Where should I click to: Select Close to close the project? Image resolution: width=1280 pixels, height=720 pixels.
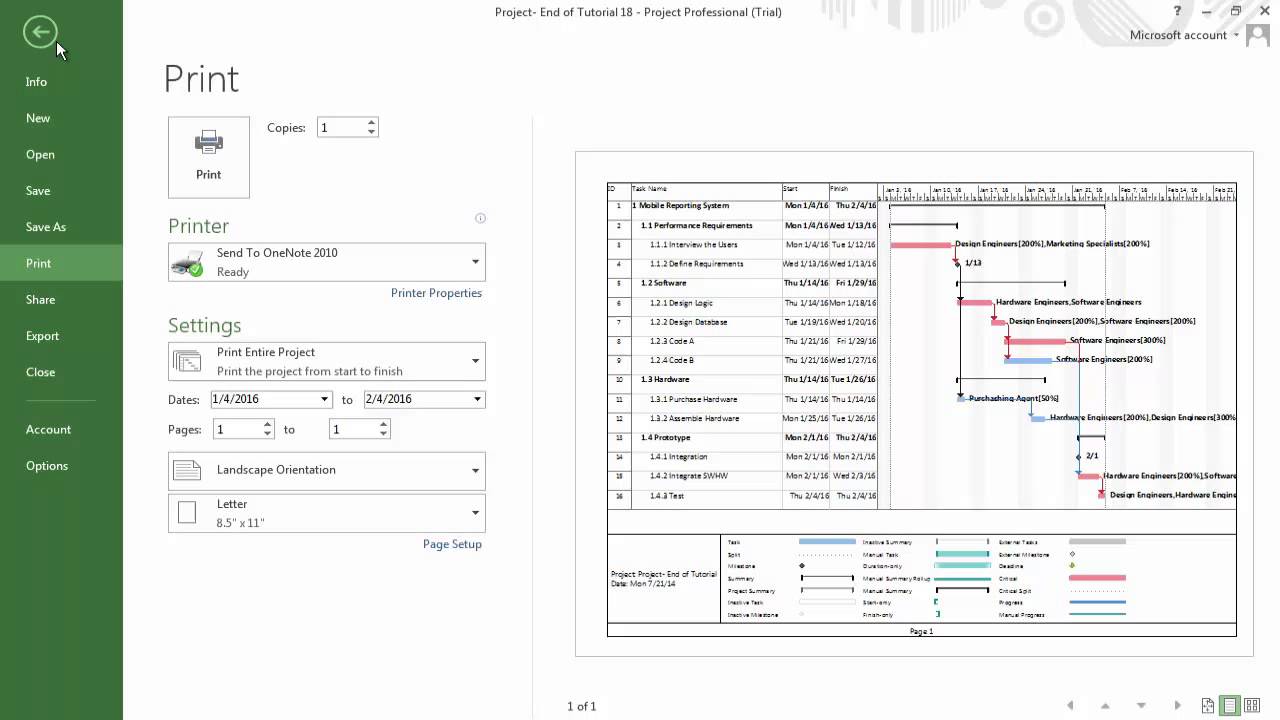click(40, 372)
